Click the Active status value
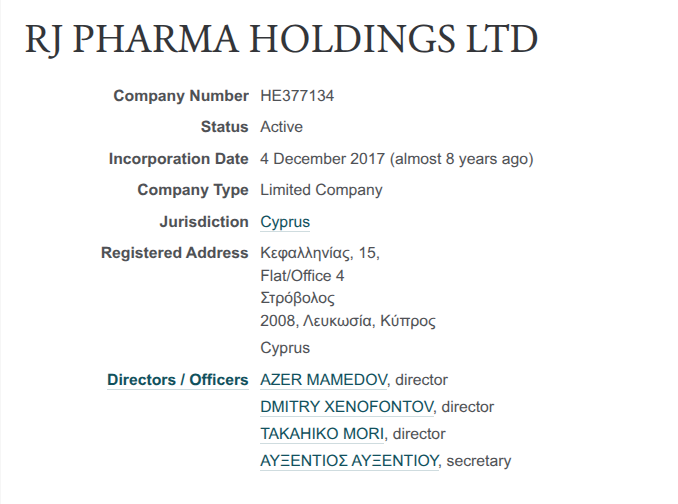Viewport: 678px width, 504px height. (281, 127)
